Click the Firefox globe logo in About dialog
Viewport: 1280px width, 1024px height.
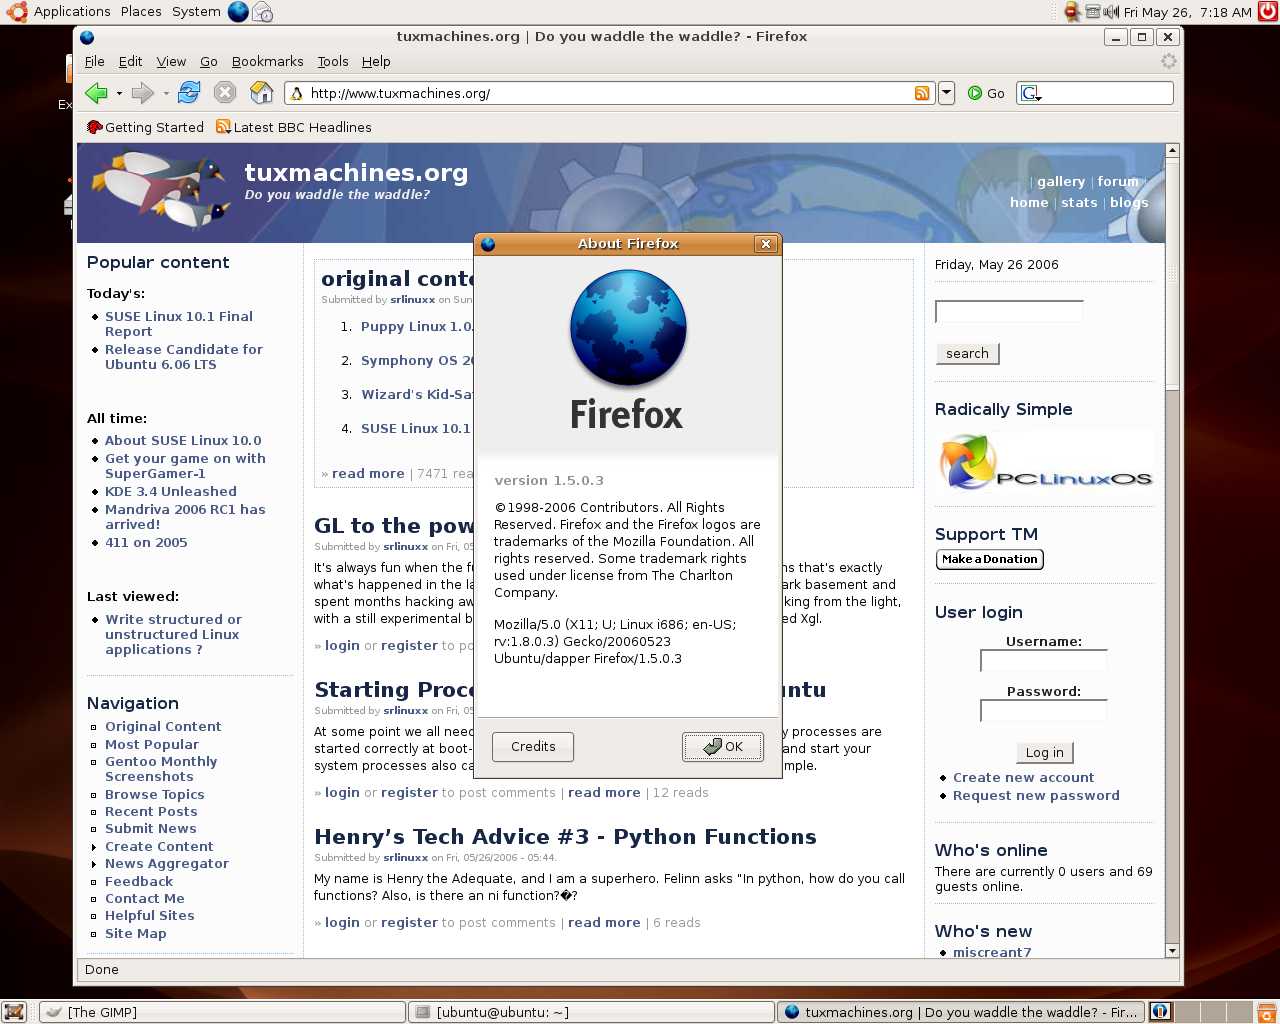[x=628, y=328]
